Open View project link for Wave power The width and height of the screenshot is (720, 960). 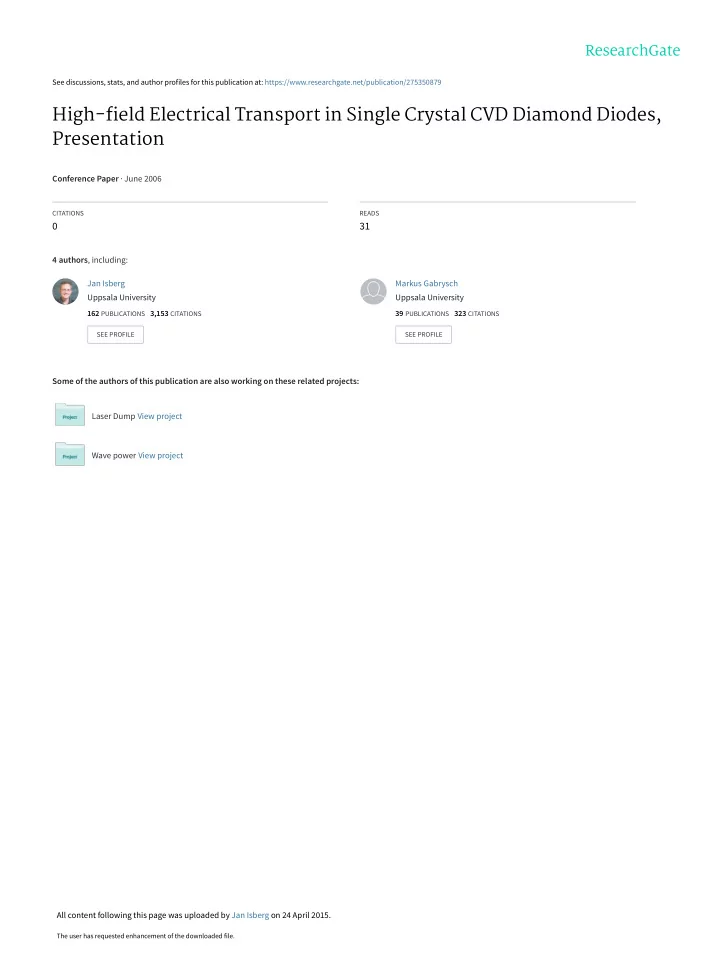pos(160,456)
